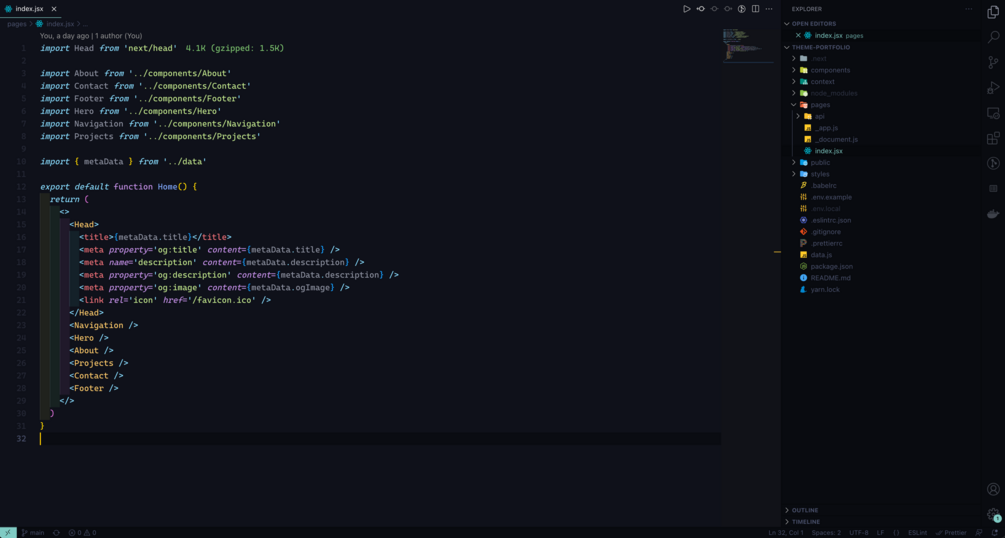Click the ESLint status bar item
The height and width of the screenshot is (538, 1005).
tap(917, 533)
